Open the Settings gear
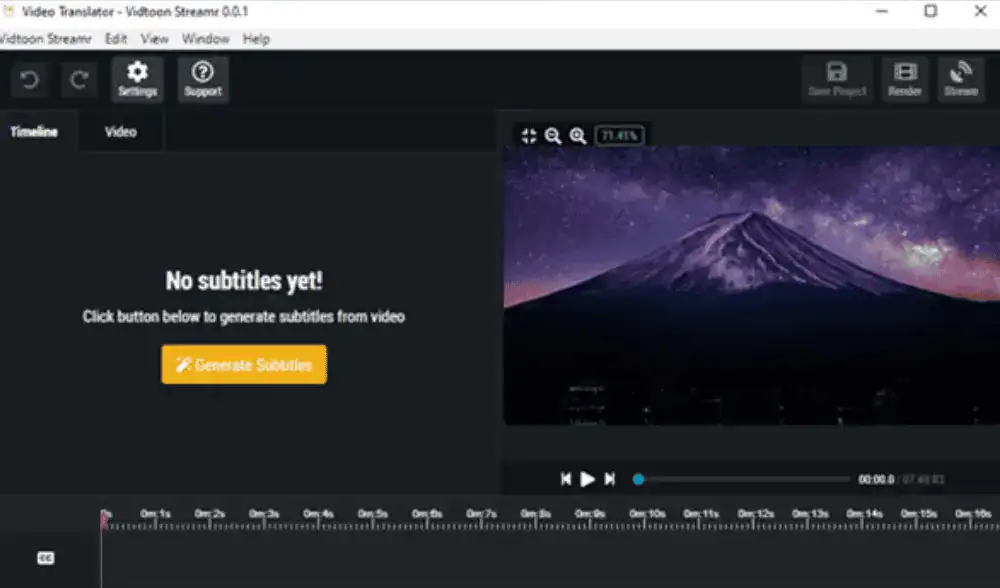 [x=138, y=79]
